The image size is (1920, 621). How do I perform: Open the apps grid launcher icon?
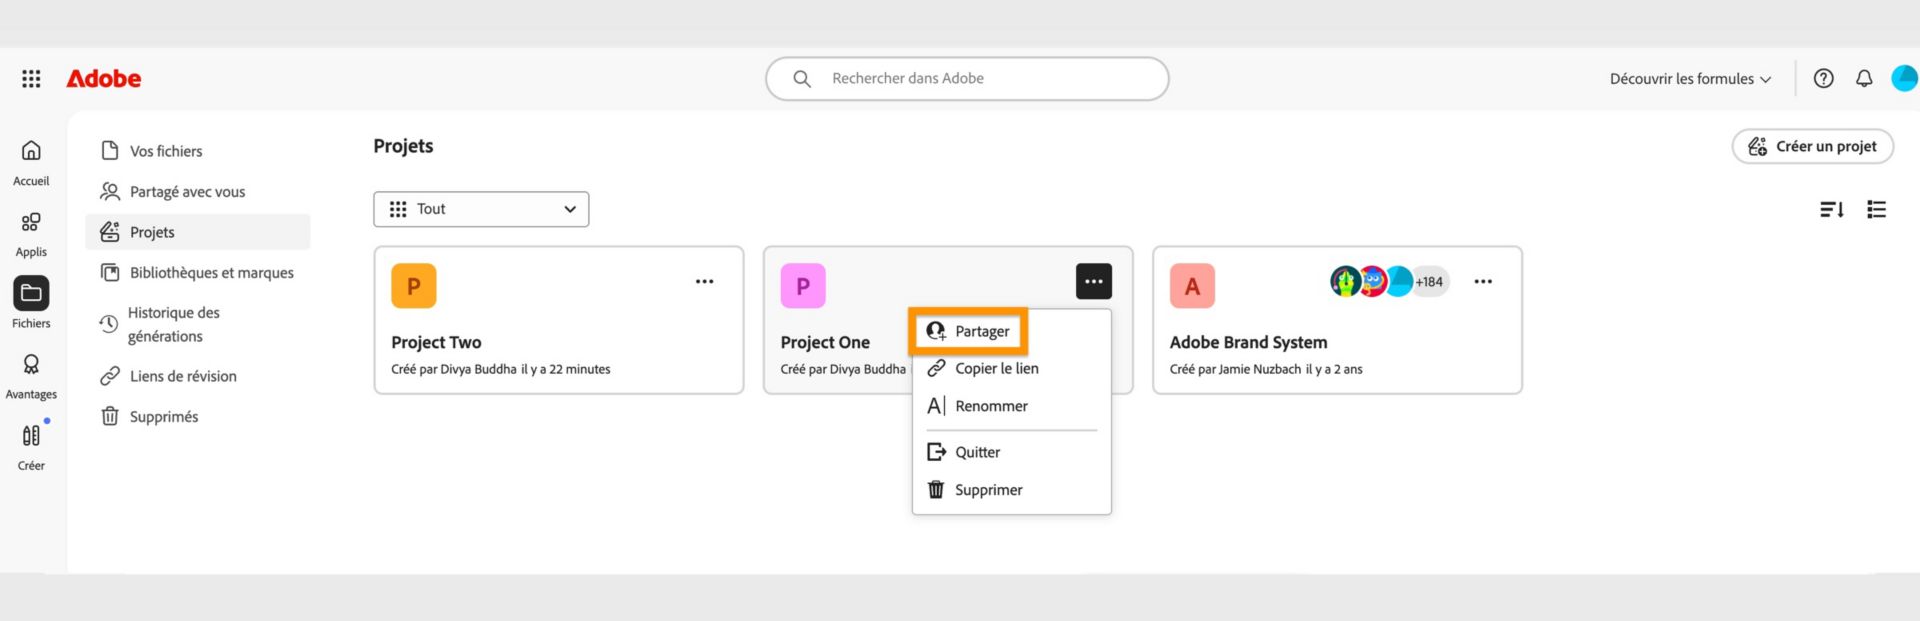tap(31, 78)
